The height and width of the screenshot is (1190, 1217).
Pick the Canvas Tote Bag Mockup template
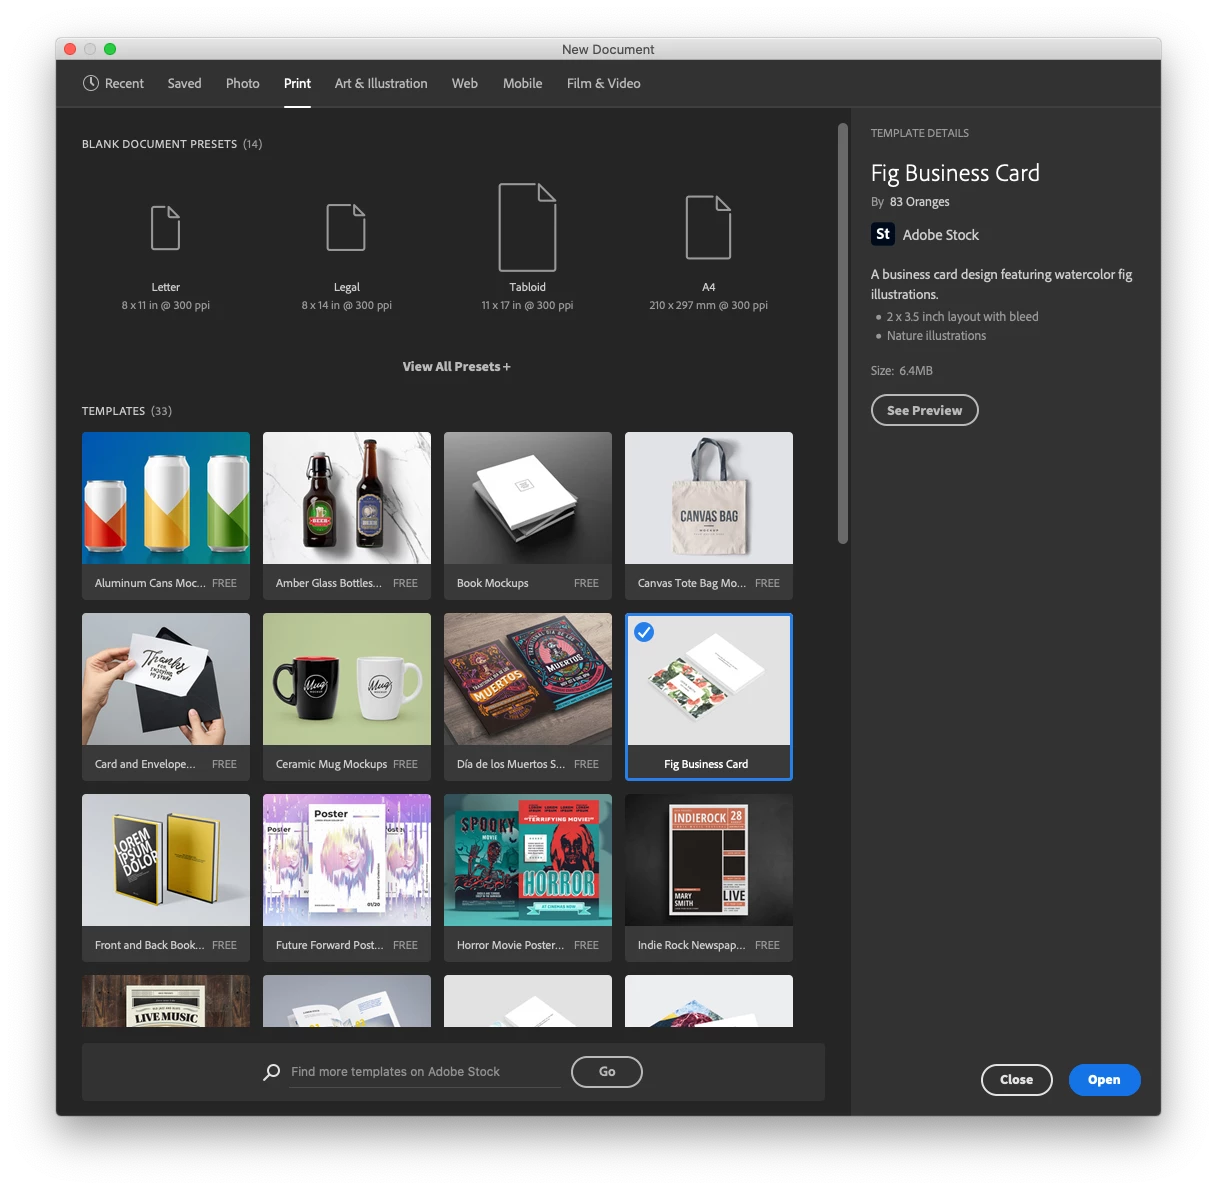pos(709,516)
